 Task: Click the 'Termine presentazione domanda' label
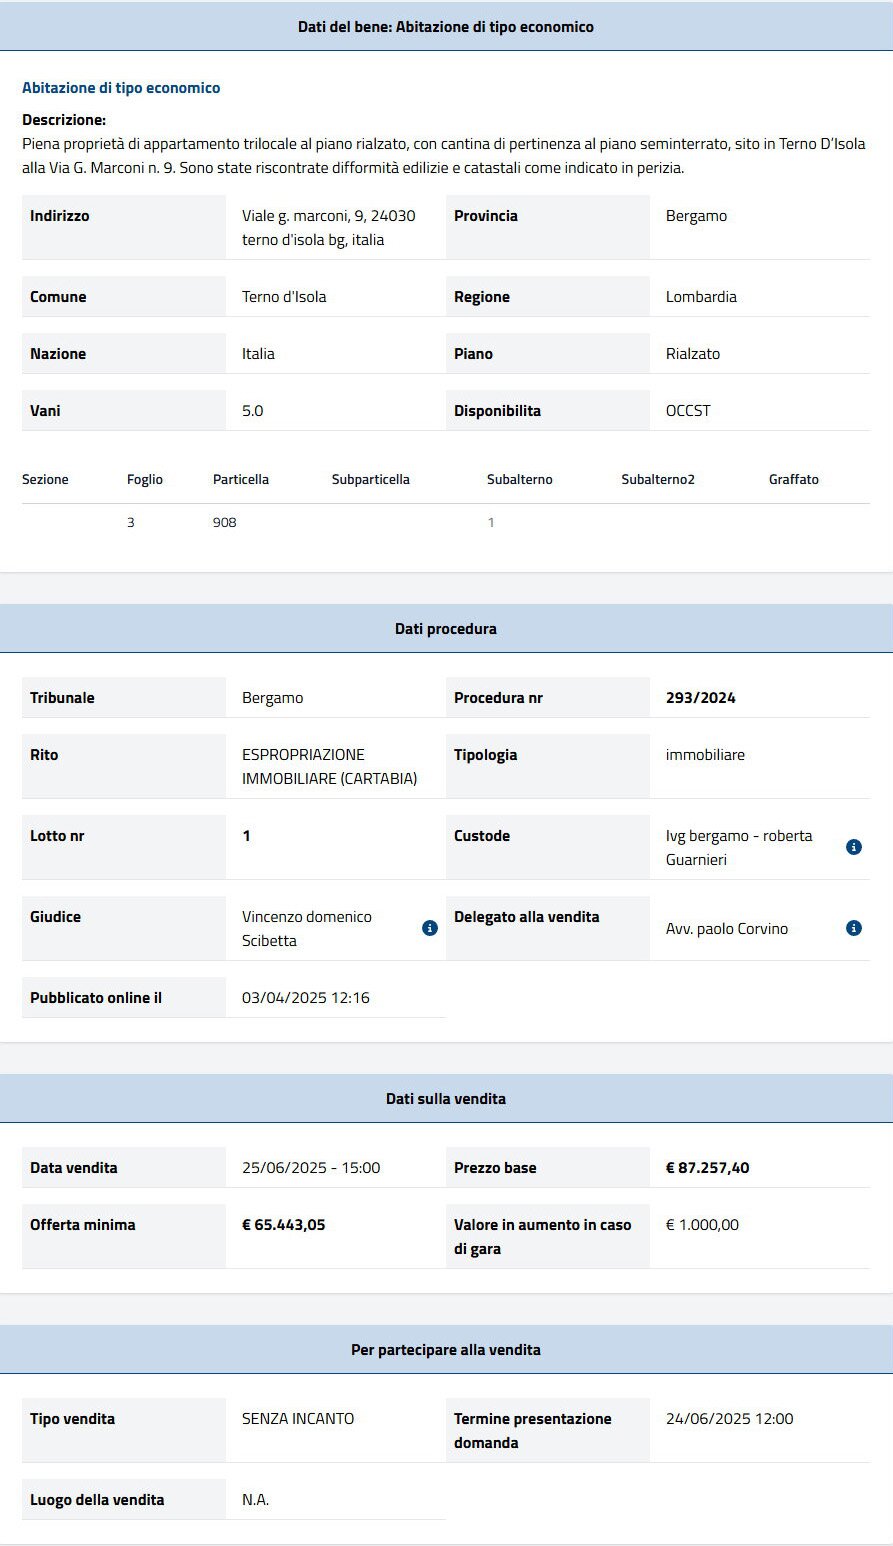[x=533, y=1431]
